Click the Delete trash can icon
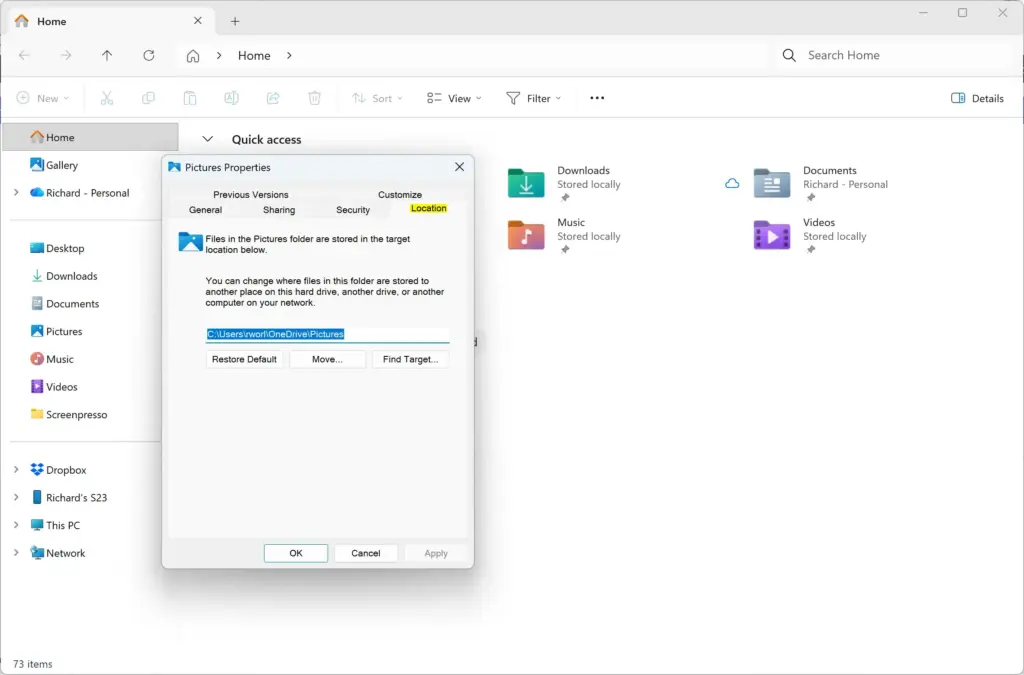 [x=314, y=98]
